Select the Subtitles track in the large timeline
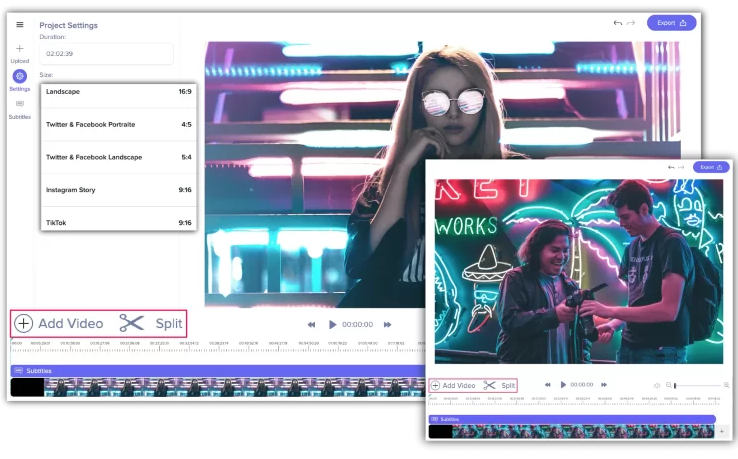 tap(217, 371)
